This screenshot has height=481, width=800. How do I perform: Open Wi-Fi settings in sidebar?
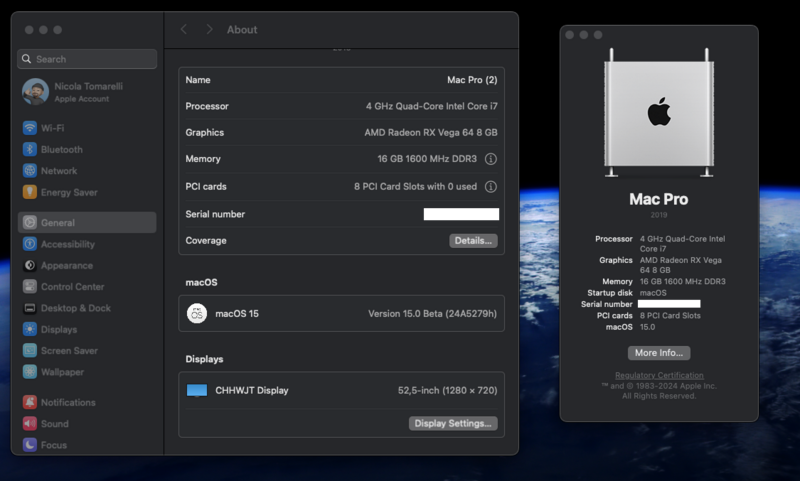click(52, 128)
